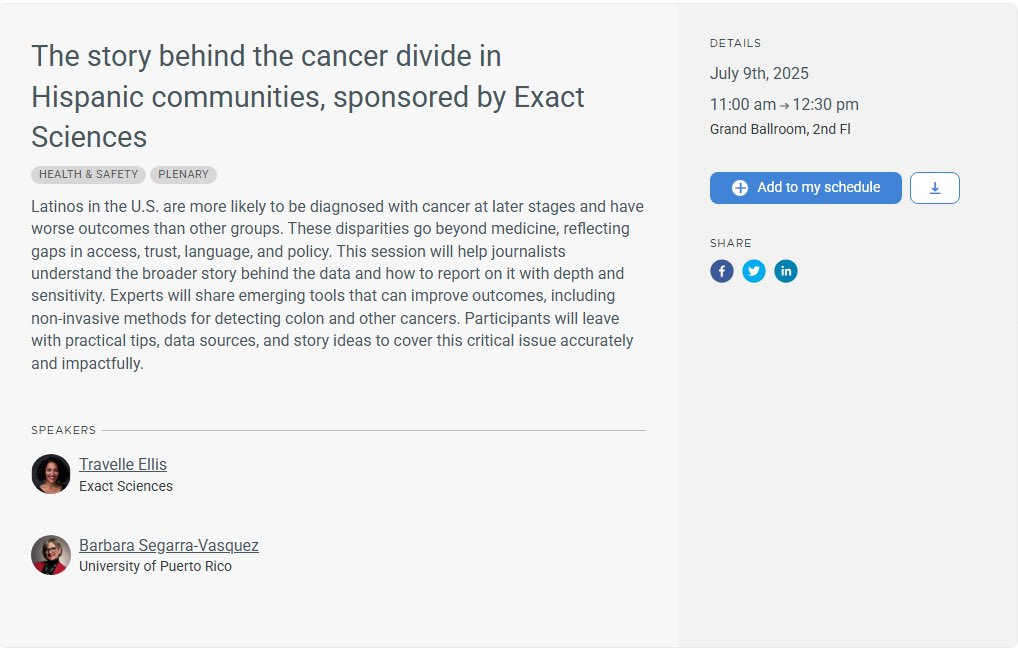Screen dimensions: 1018x648
Task: Click the SPEAKERS section heading
Action: pos(64,430)
